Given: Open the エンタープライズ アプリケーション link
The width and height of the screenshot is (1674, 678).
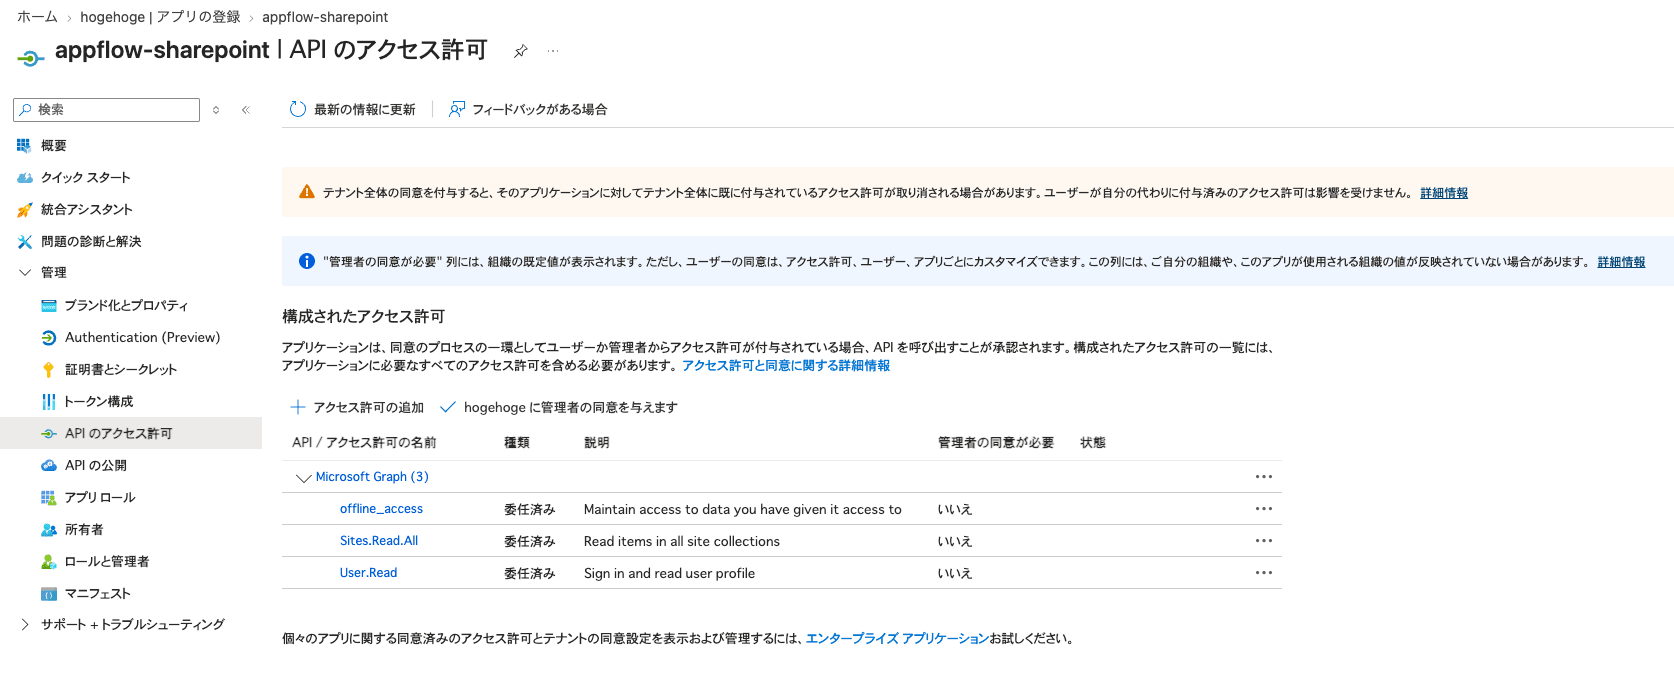Looking at the screenshot, I should [897, 638].
